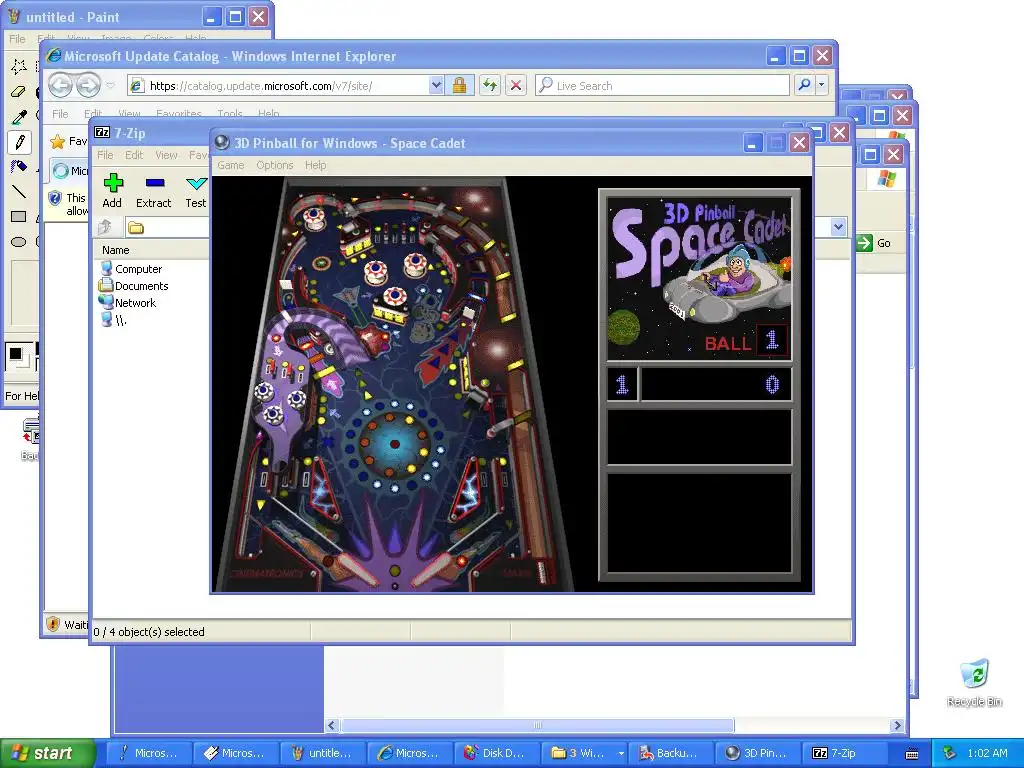Viewport: 1024px width, 768px height.
Task: Click the 3D Pinball title bar ball icon
Action: pyautogui.click(x=222, y=142)
